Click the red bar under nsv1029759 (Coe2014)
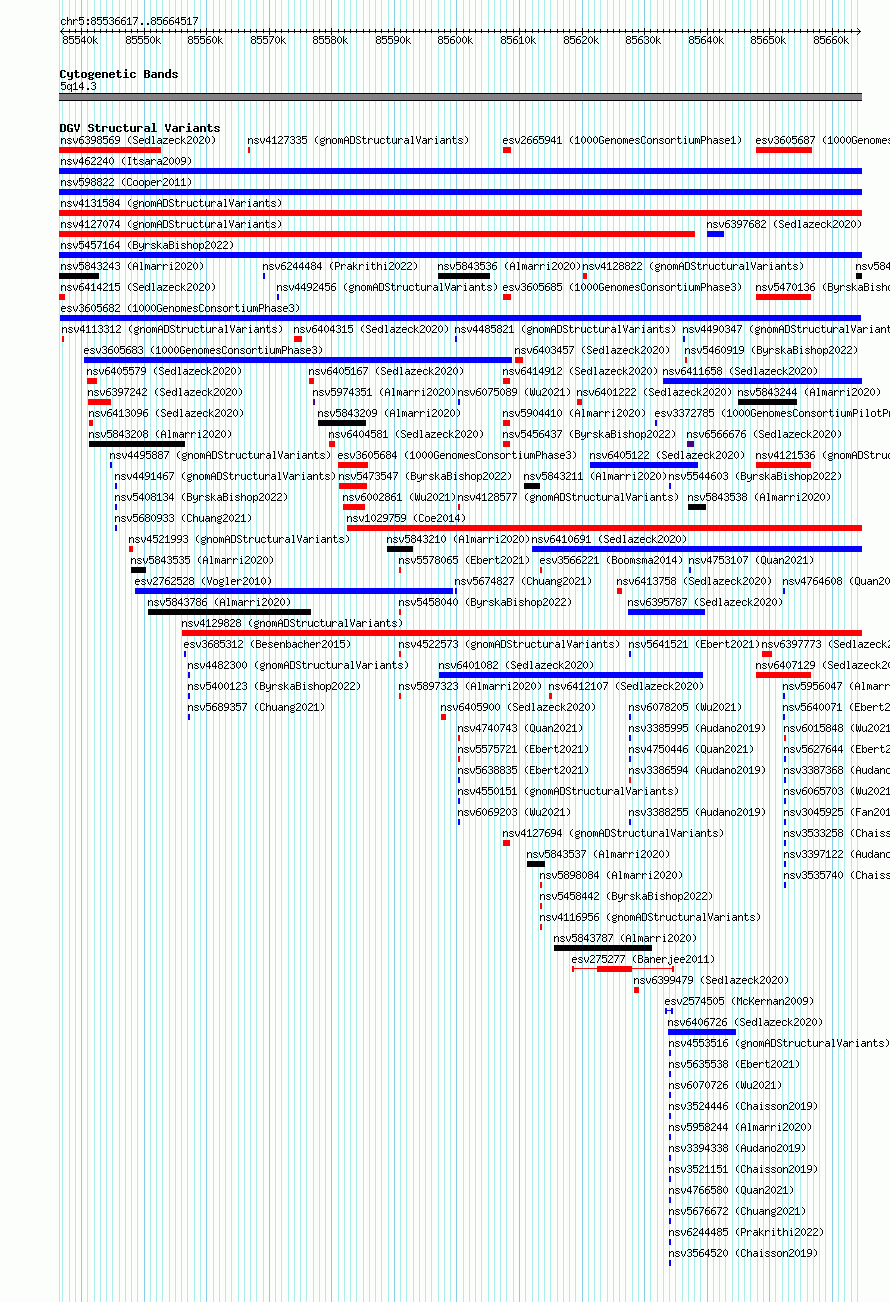Viewport: 890px width, 1302px height. [604, 528]
